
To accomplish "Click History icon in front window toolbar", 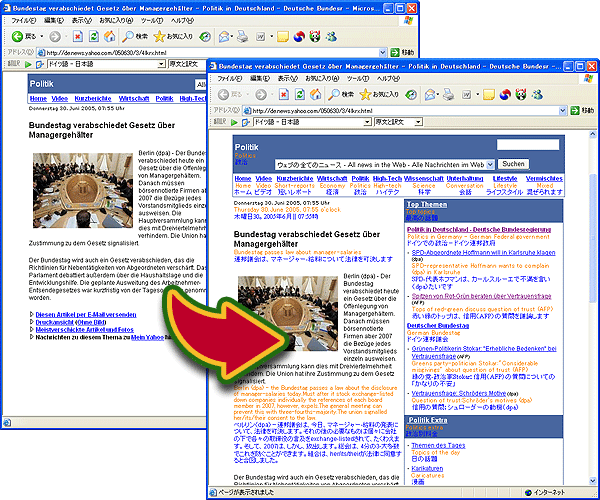I will (x=411, y=94).
